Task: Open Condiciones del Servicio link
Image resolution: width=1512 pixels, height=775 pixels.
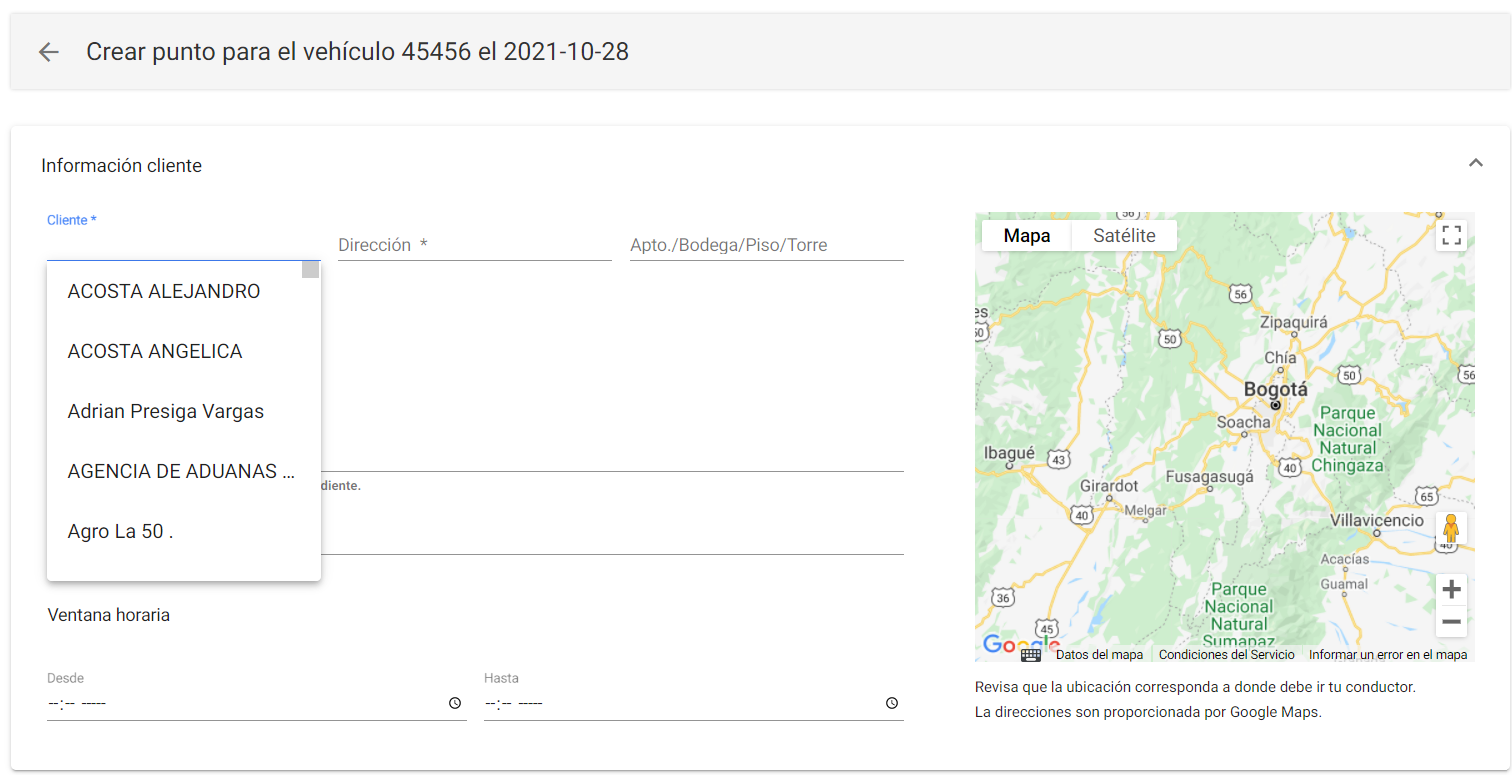Action: pyautogui.click(x=1227, y=655)
